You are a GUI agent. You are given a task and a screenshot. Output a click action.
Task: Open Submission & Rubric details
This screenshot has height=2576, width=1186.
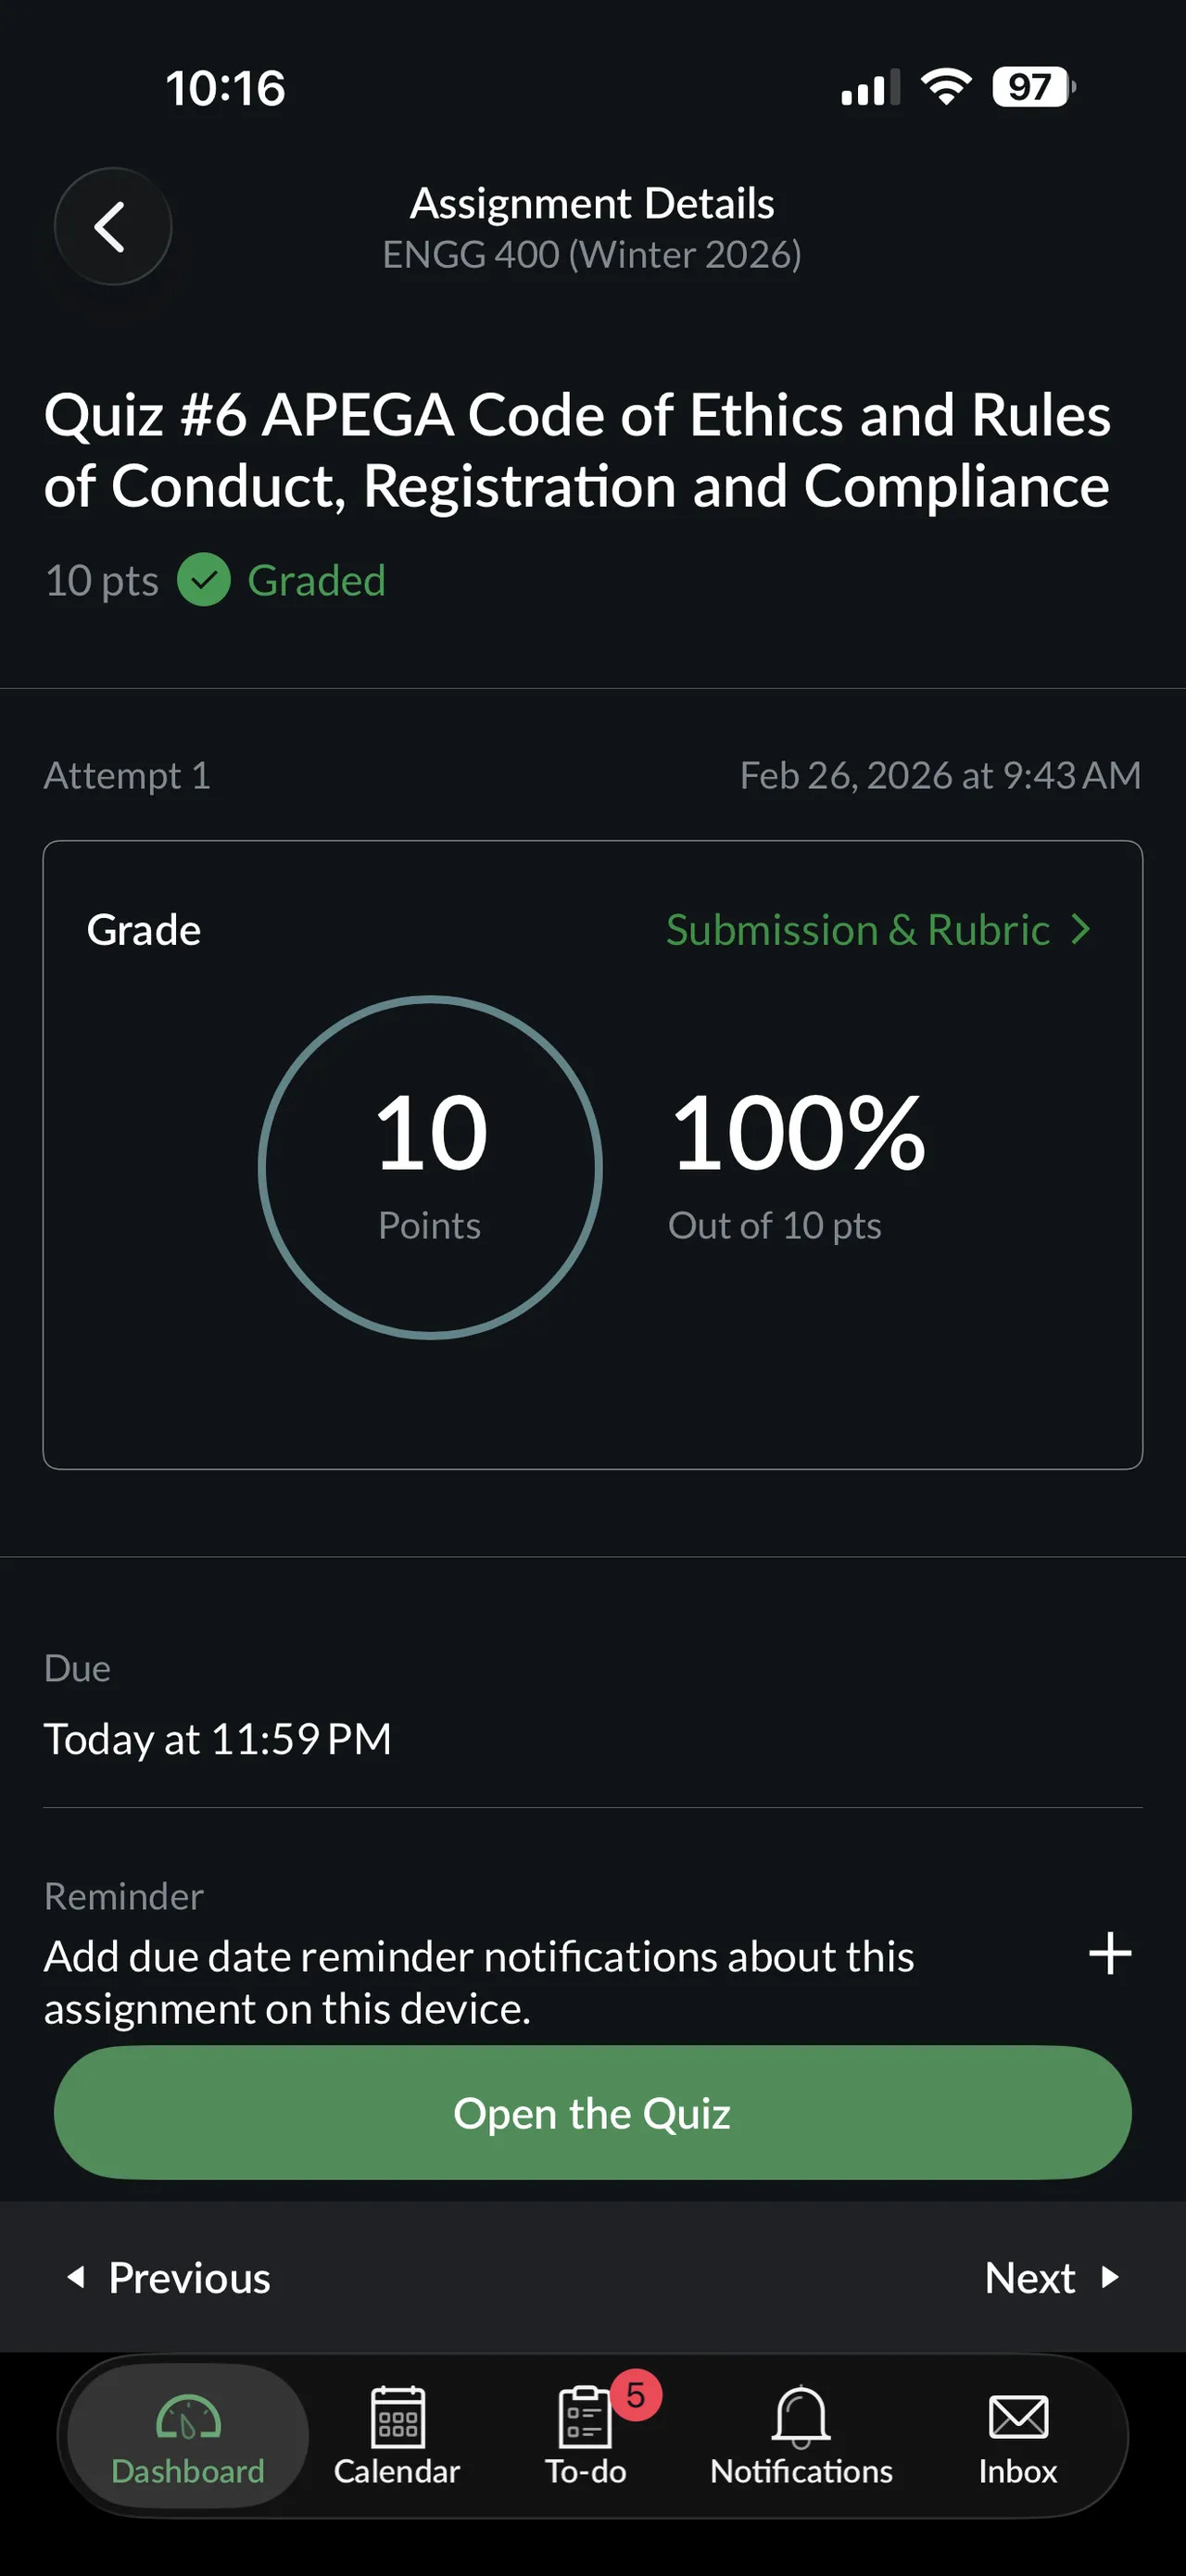(x=857, y=930)
